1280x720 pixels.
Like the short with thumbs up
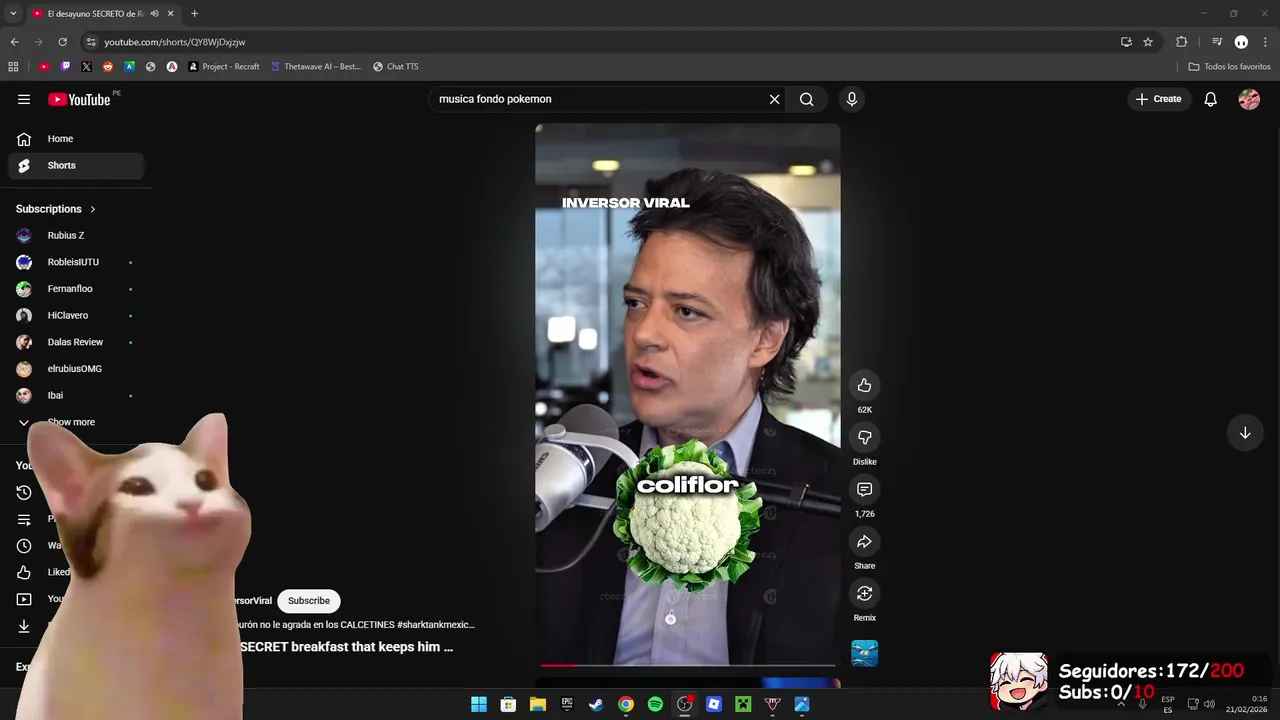[x=864, y=385]
